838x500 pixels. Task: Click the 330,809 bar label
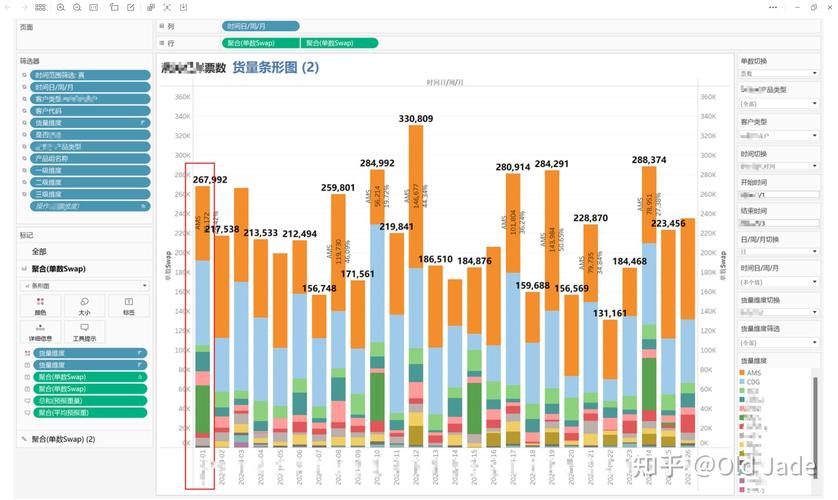coord(416,119)
